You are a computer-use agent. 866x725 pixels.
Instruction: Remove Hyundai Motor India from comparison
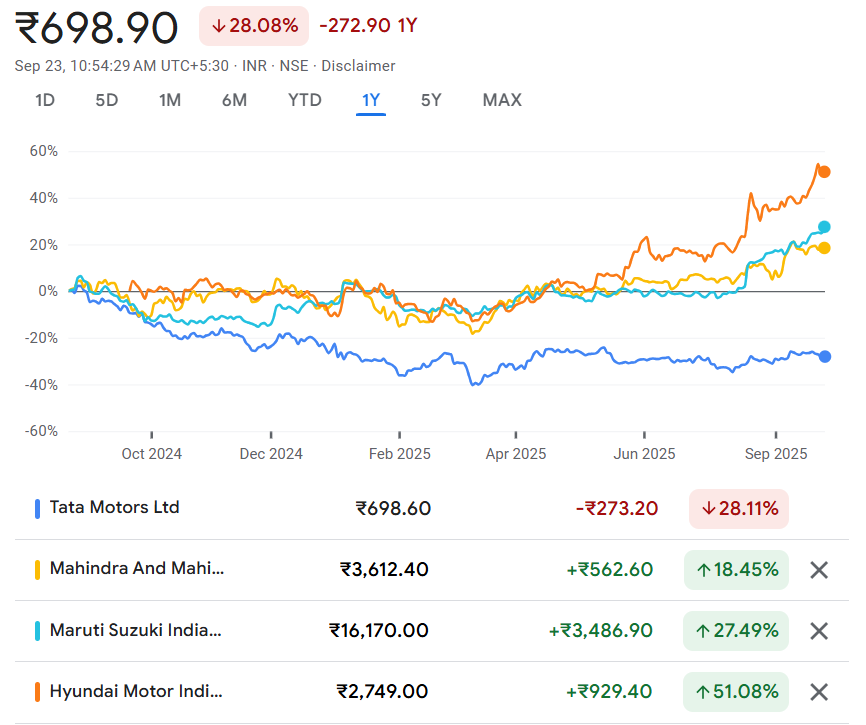pos(818,692)
